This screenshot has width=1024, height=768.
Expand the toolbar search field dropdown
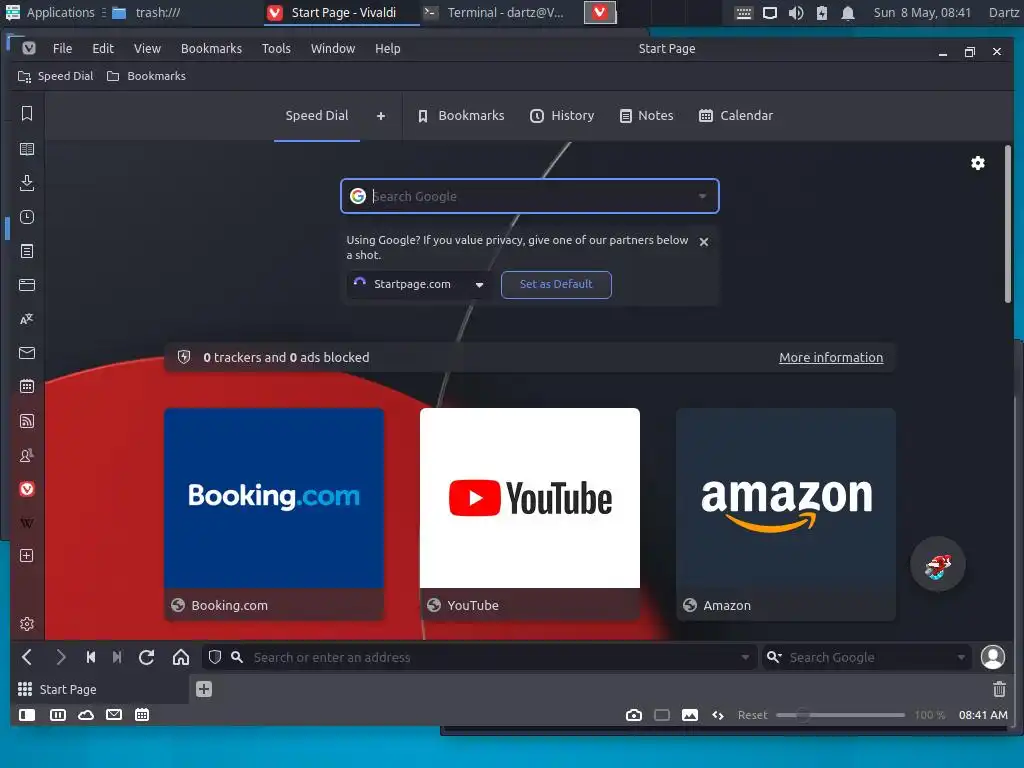tap(961, 657)
